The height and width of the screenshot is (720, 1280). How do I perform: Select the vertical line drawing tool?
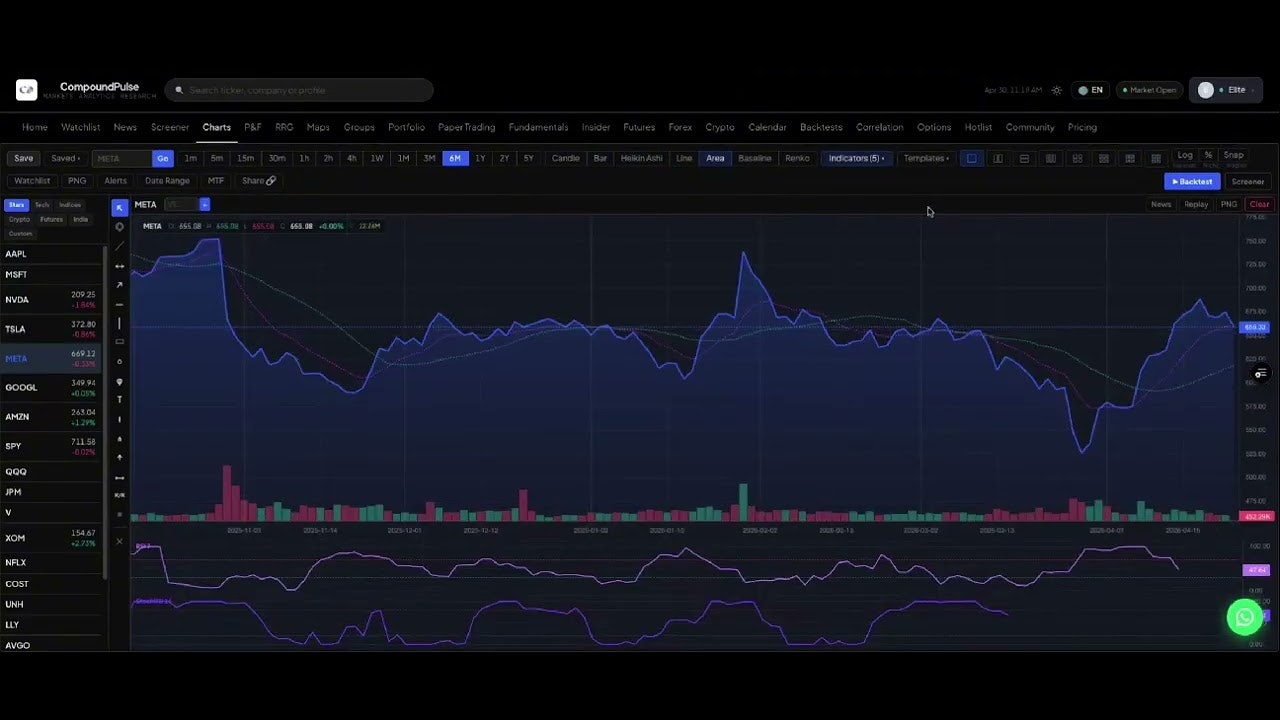pyautogui.click(x=119, y=323)
